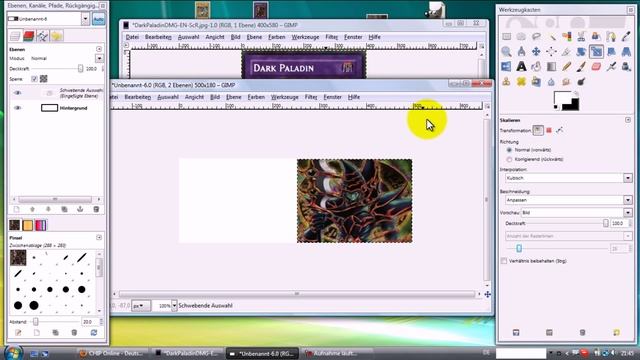Screen dimensions: 640x360
Task: Enable Verhältnis beibehalten checkbox
Action: coord(504,261)
